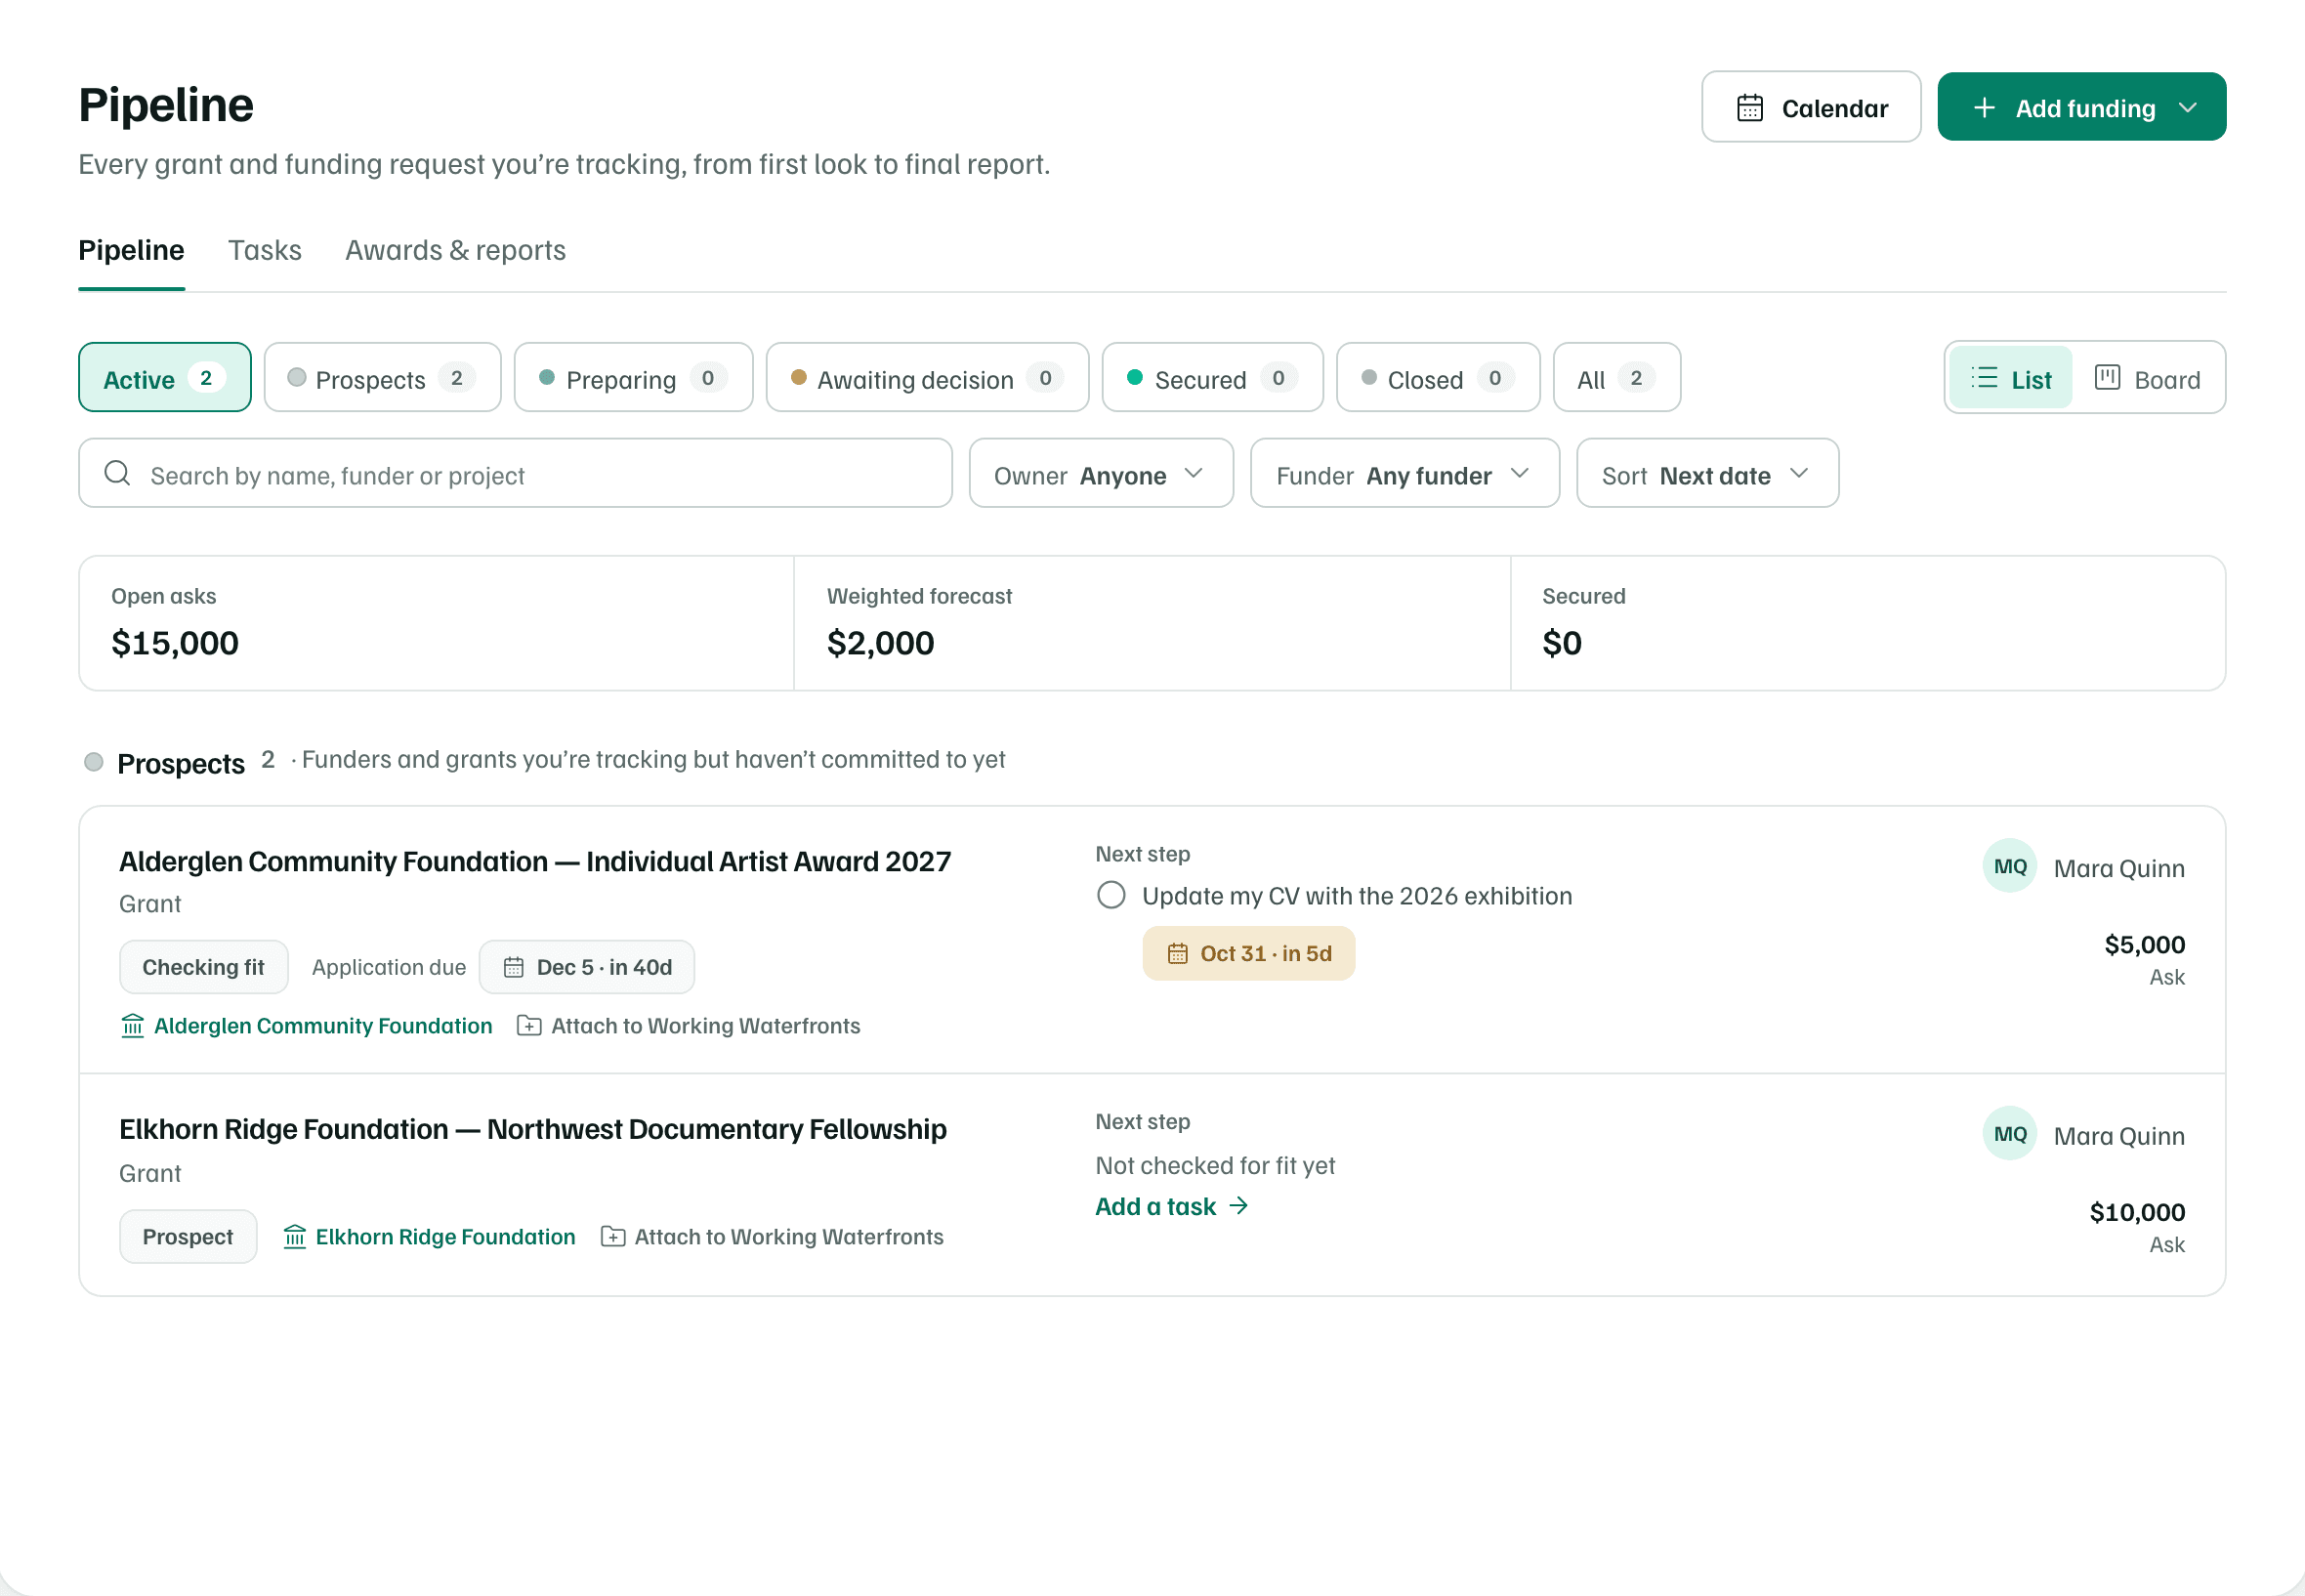Viewport: 2305px width, 1596px height.
Task: Filter by Preparing stage chip
Action: 633,378
